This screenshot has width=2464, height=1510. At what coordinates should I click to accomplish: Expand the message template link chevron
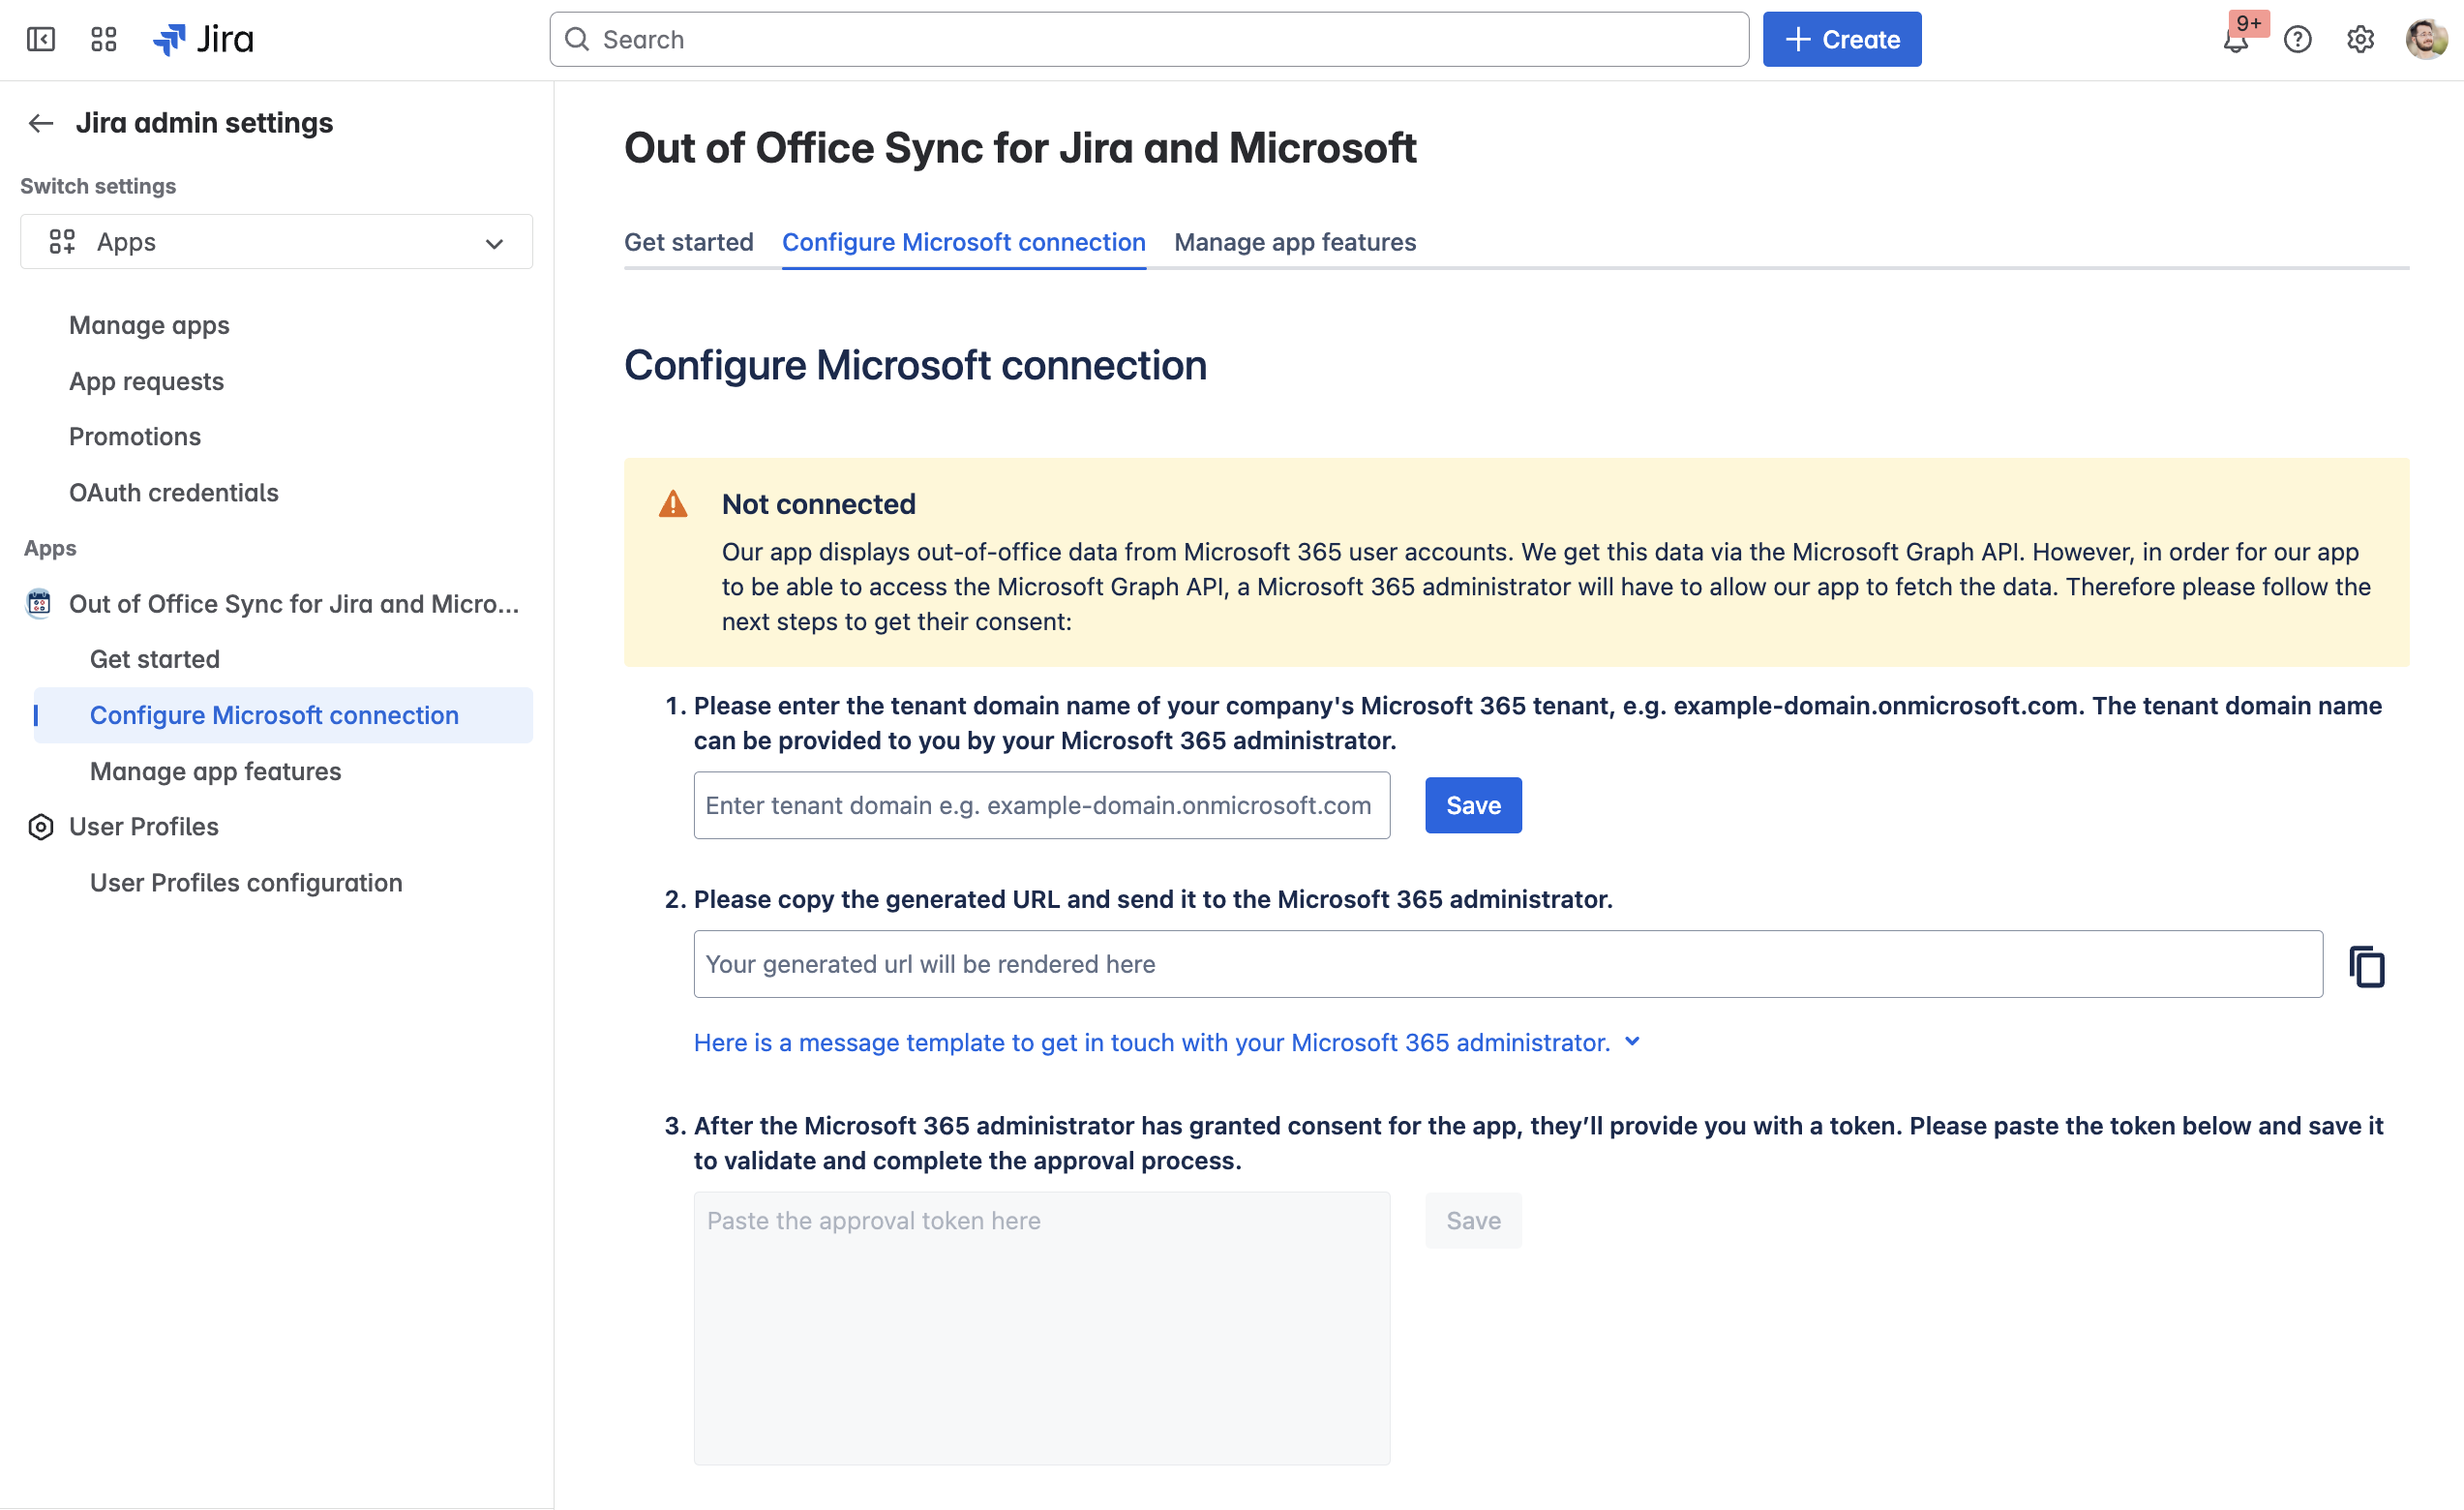pos(1633,1042)
